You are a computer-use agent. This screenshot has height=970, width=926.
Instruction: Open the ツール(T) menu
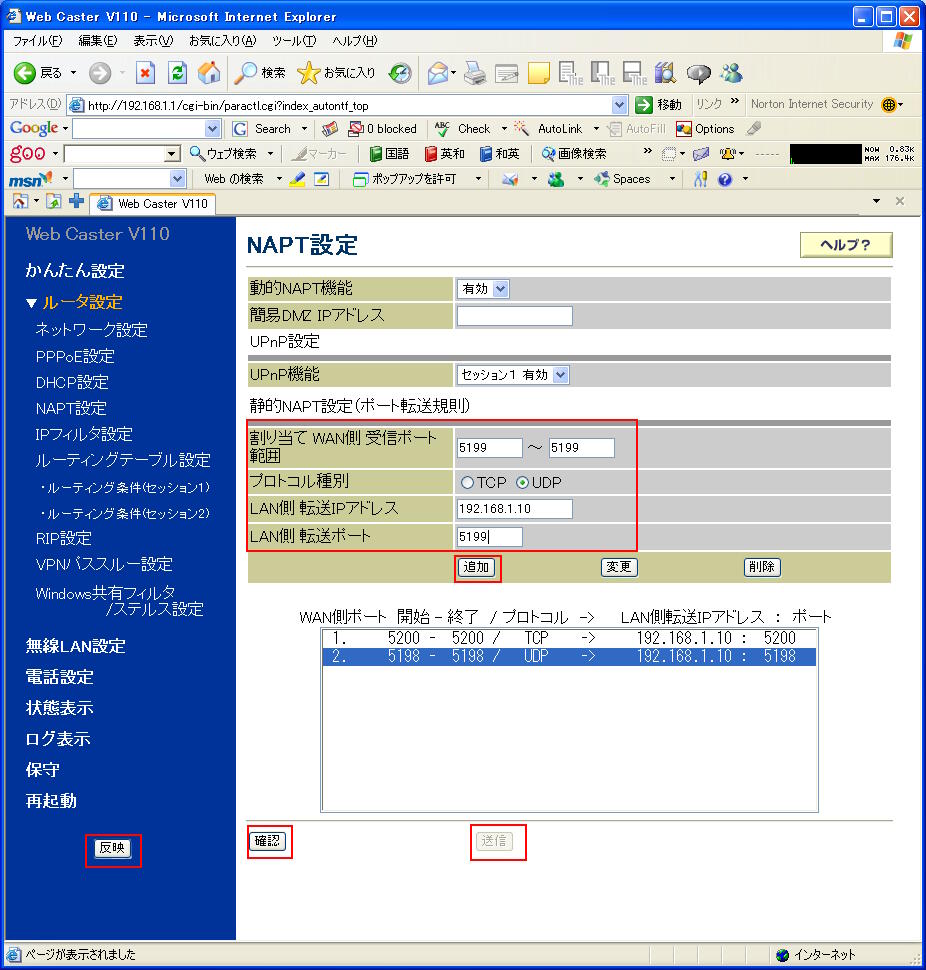pos(294,41)
